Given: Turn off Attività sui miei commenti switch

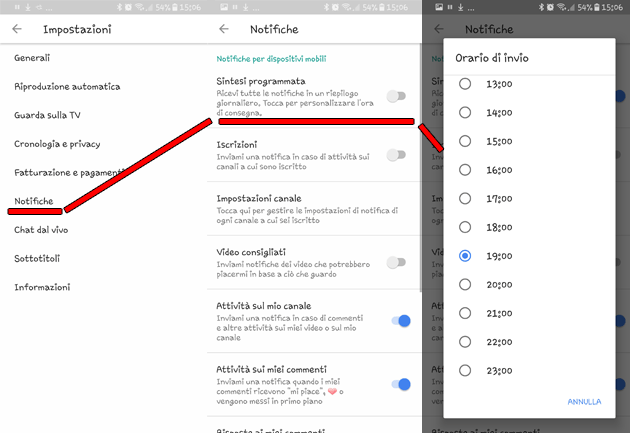Looking at the screenshot, I should [400, 384].
